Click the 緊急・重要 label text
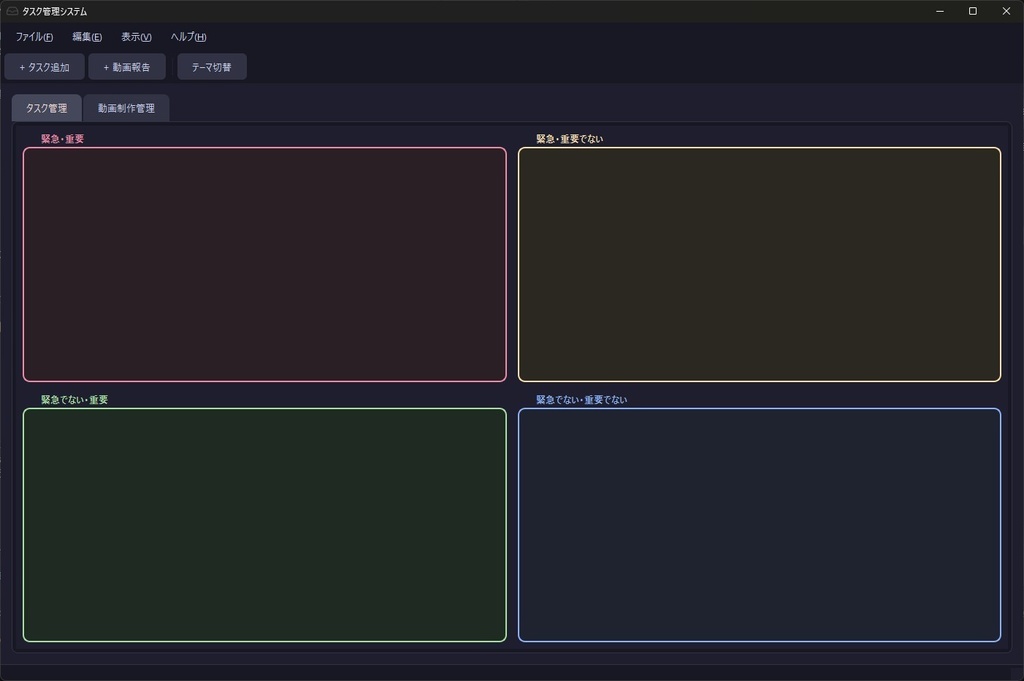Screen dimensions: 1024x681 tap(63, 139)
